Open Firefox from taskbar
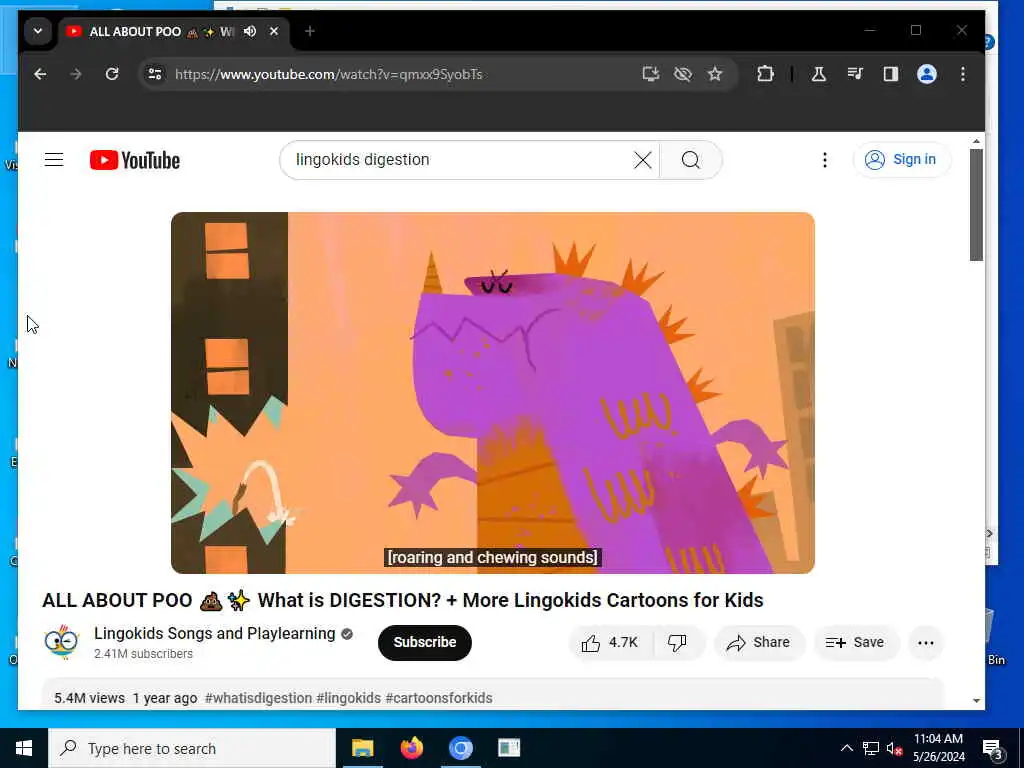 tap(411, 748)
